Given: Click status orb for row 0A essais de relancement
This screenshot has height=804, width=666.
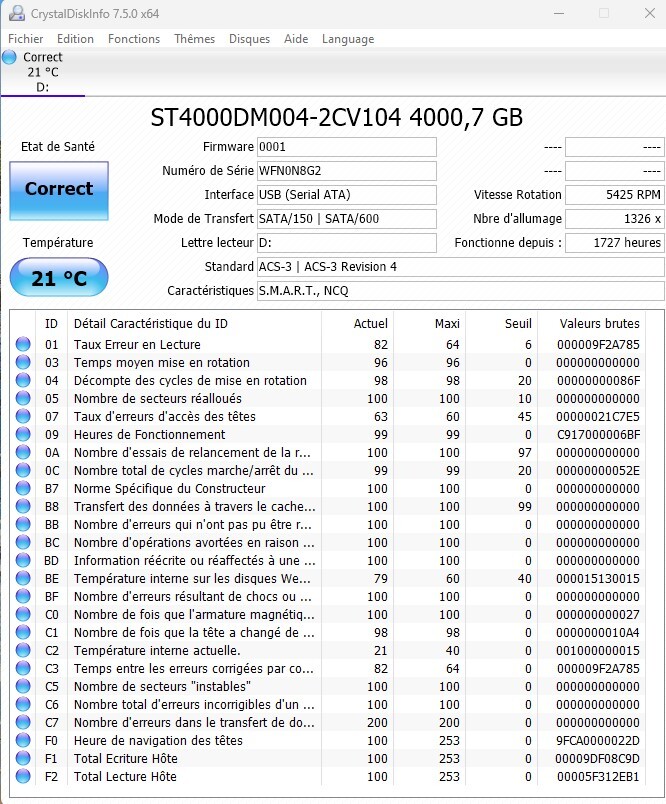Looking at the screenshot, I should [23, 452].
